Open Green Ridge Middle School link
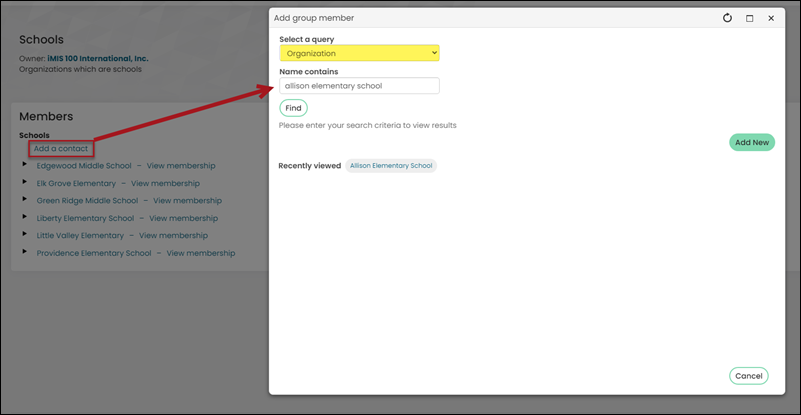 (87, 201)
